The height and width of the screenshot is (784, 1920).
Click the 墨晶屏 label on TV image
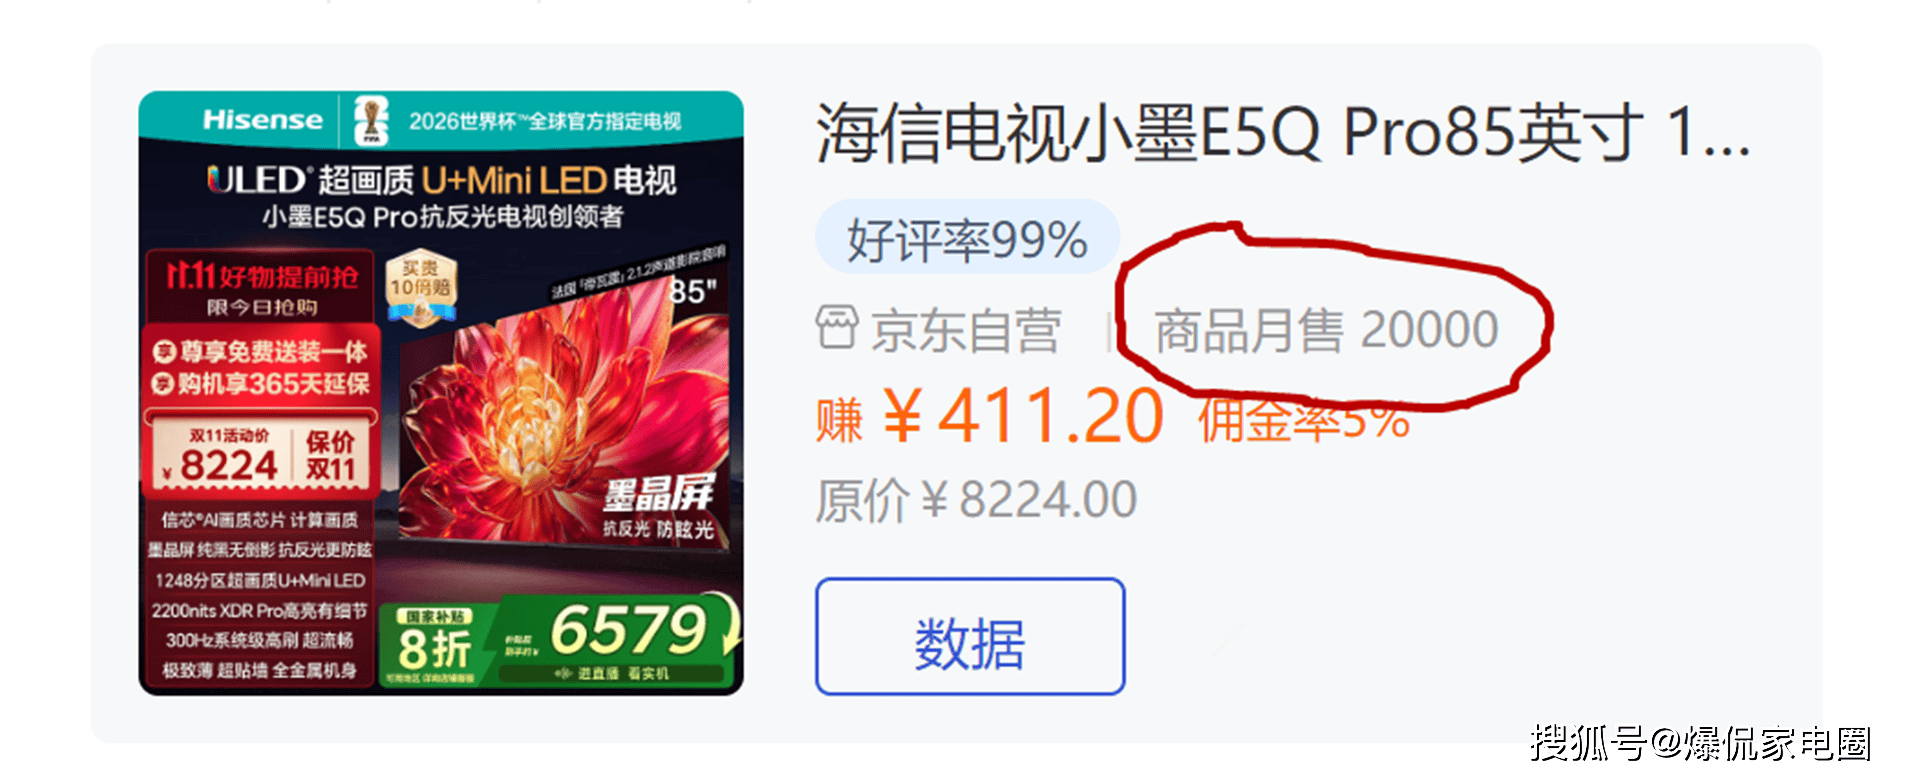click(x=659, y=494)
